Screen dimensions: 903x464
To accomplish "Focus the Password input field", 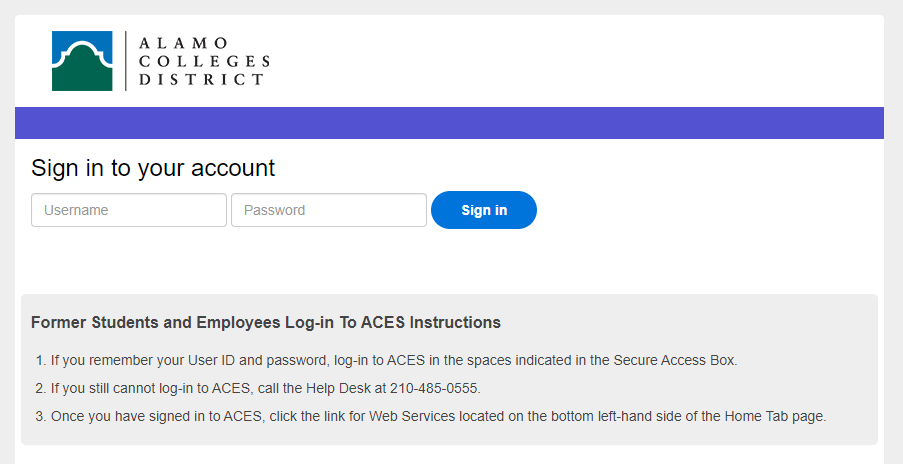I will [329, 210].
